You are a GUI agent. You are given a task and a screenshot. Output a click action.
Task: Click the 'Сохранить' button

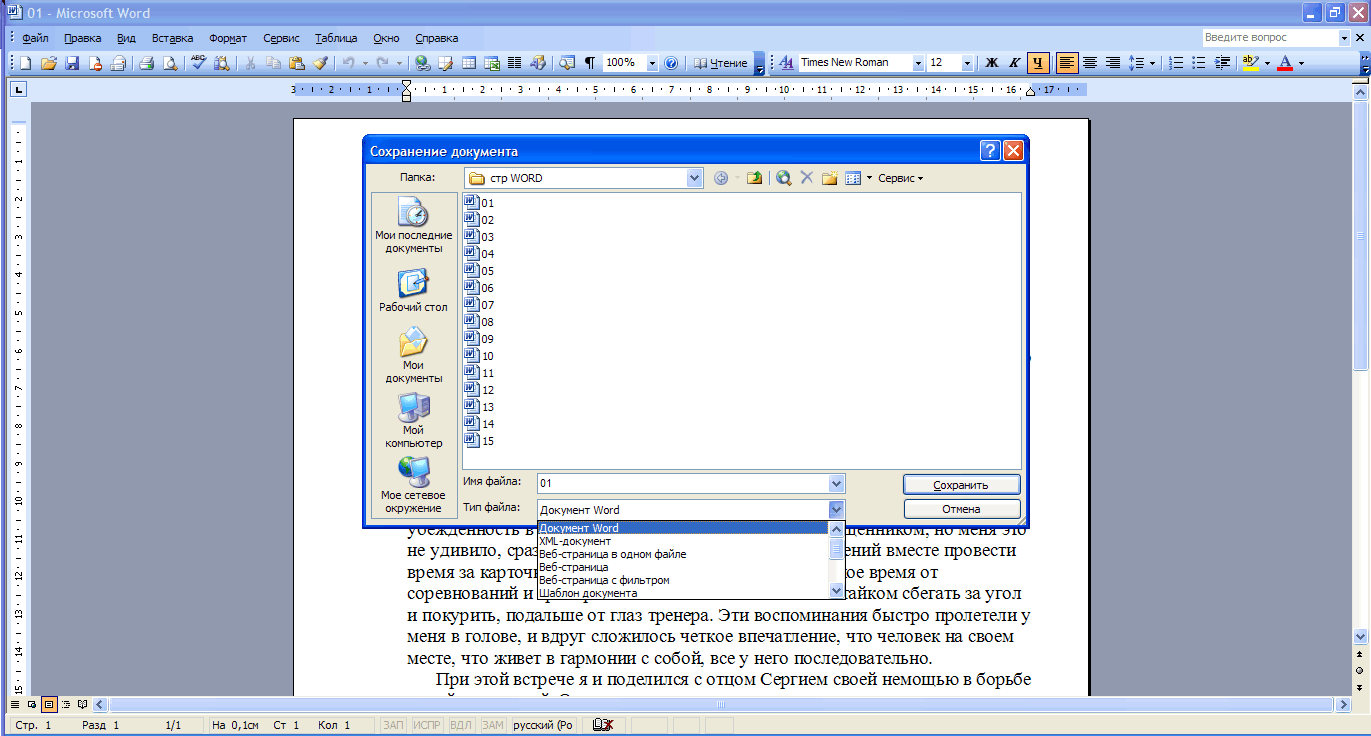pyautogui.click(x=961, y=484)
